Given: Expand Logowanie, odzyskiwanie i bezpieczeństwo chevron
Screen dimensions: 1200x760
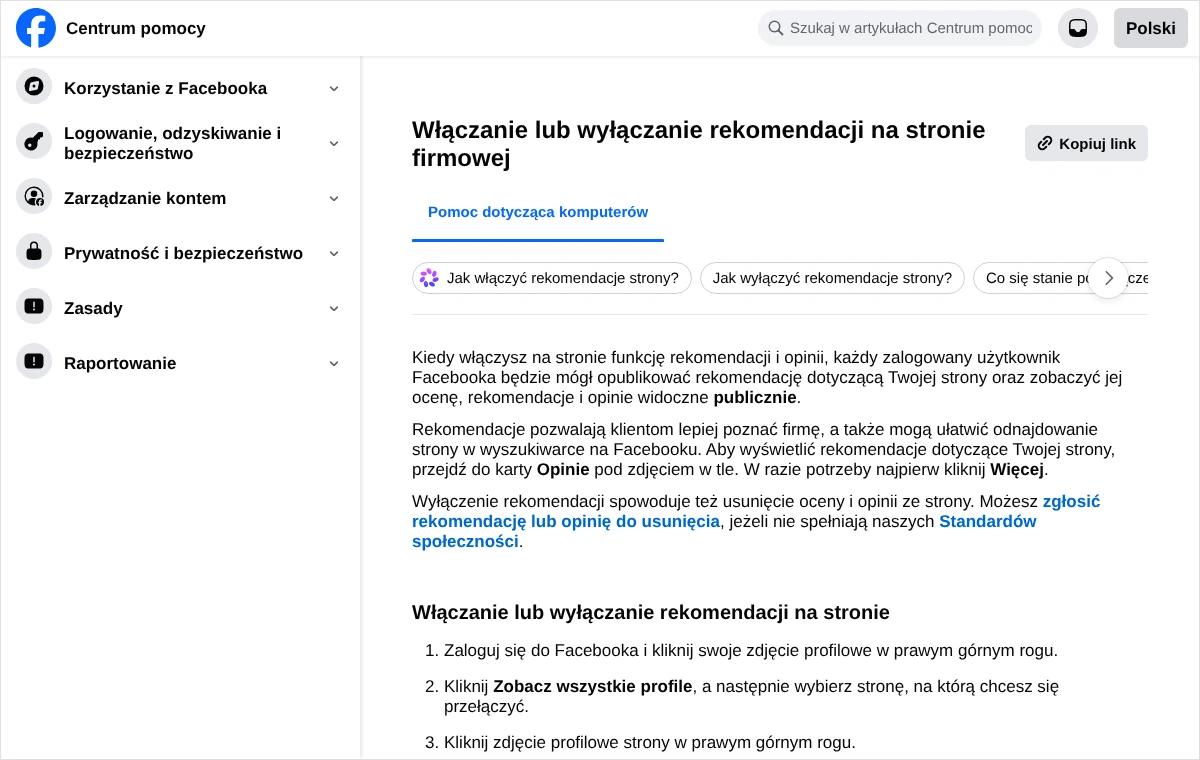Looking at the screenshot, I should pyautogui.click(x=334, y=143).
